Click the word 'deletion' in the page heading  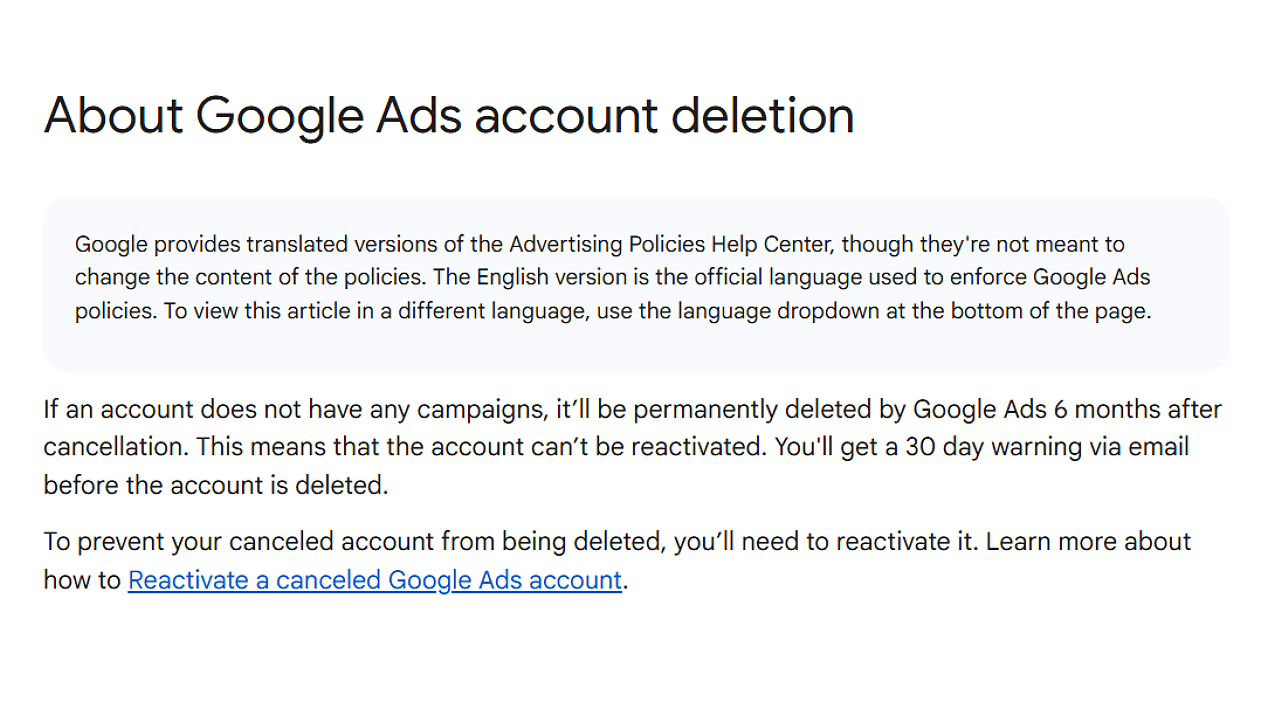coord(762,115)
